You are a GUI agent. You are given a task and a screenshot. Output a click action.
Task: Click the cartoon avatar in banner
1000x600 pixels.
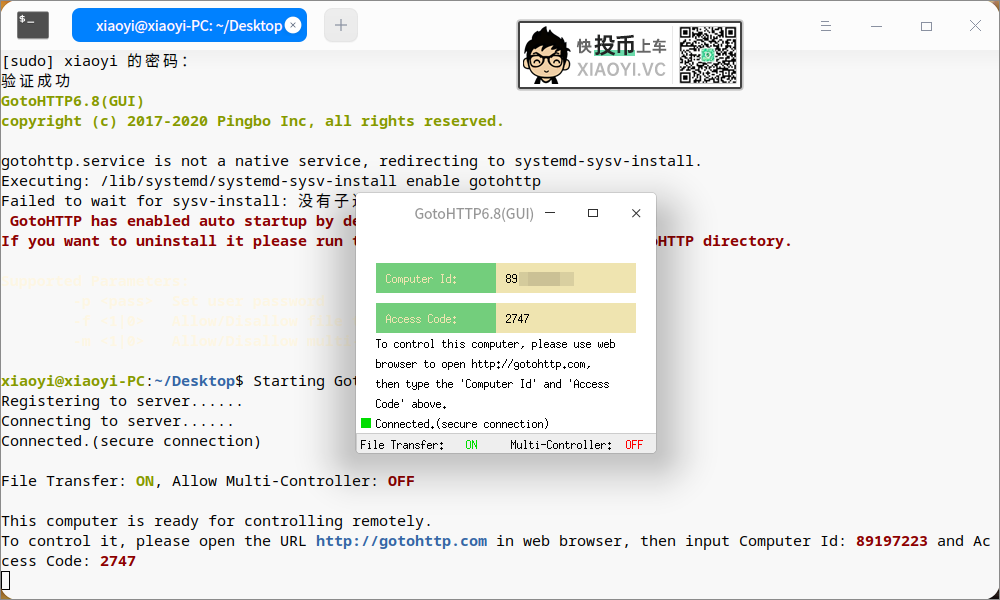546,55
